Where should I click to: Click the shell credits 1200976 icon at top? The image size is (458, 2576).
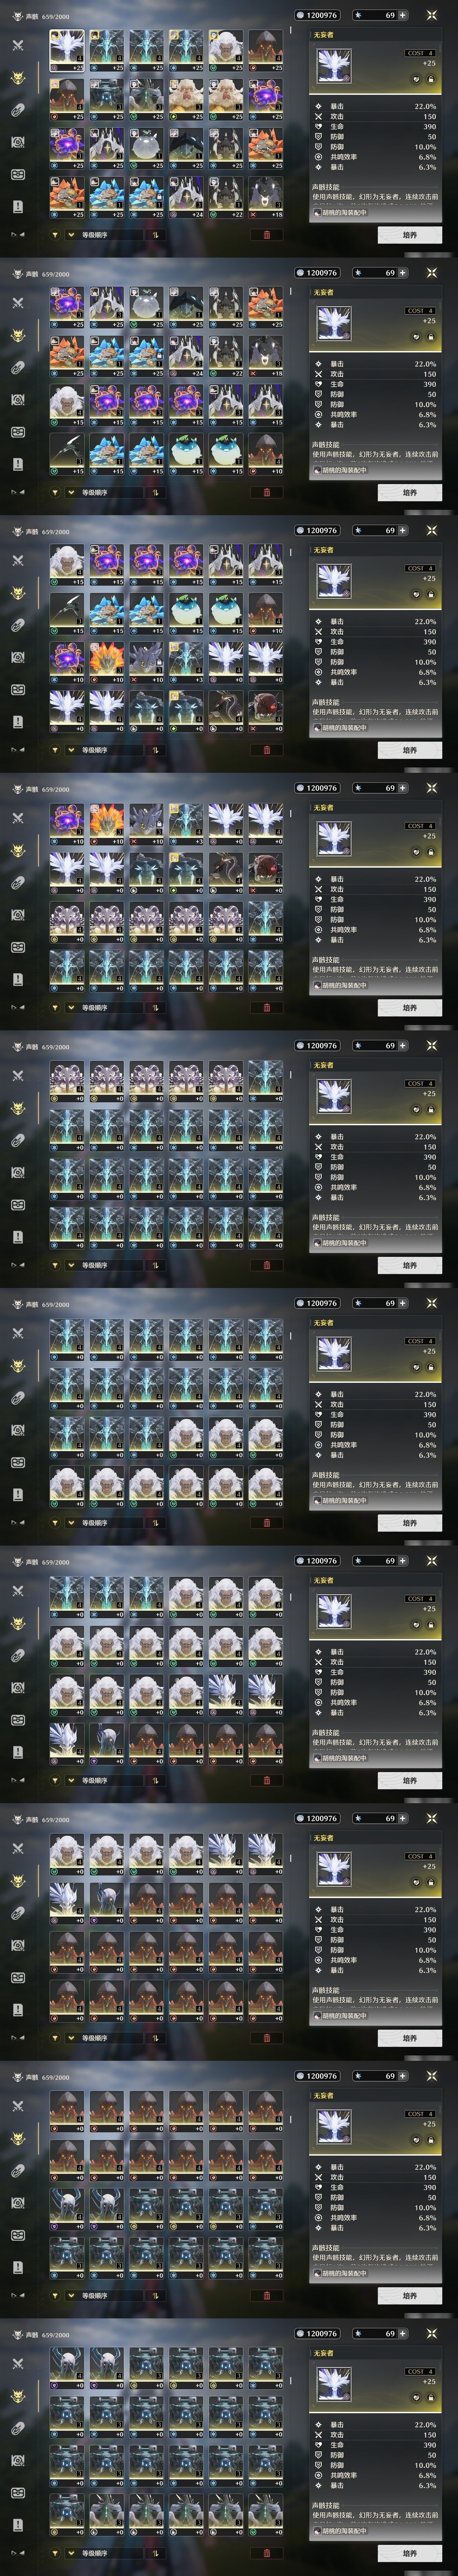pyautogui.click(x=300, y=15)
